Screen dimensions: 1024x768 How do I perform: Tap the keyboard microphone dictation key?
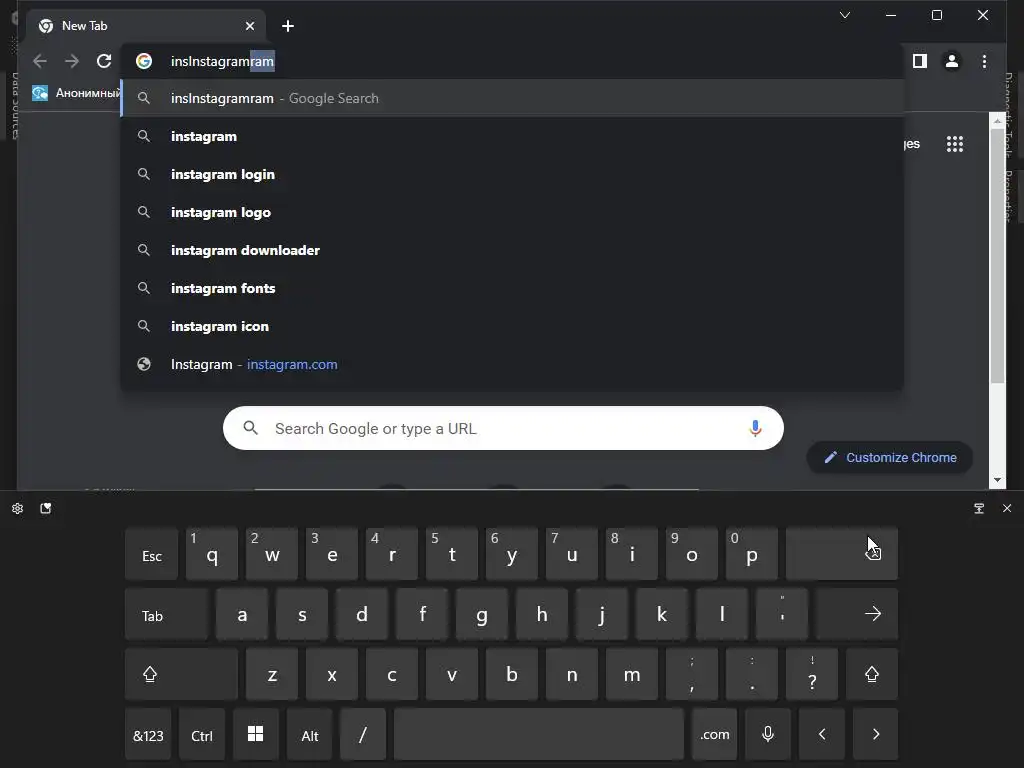(x=768, y=734)
